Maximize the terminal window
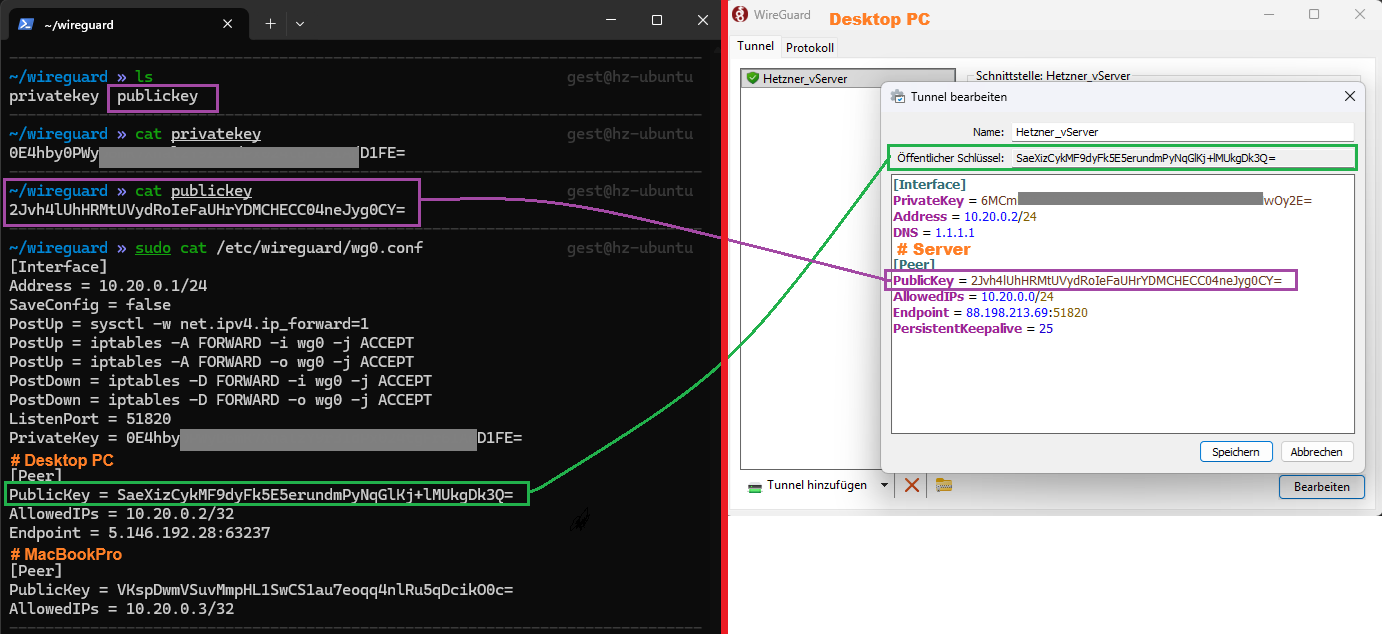The width and height of the screenshot is (1382, 634). coord(657,20)
